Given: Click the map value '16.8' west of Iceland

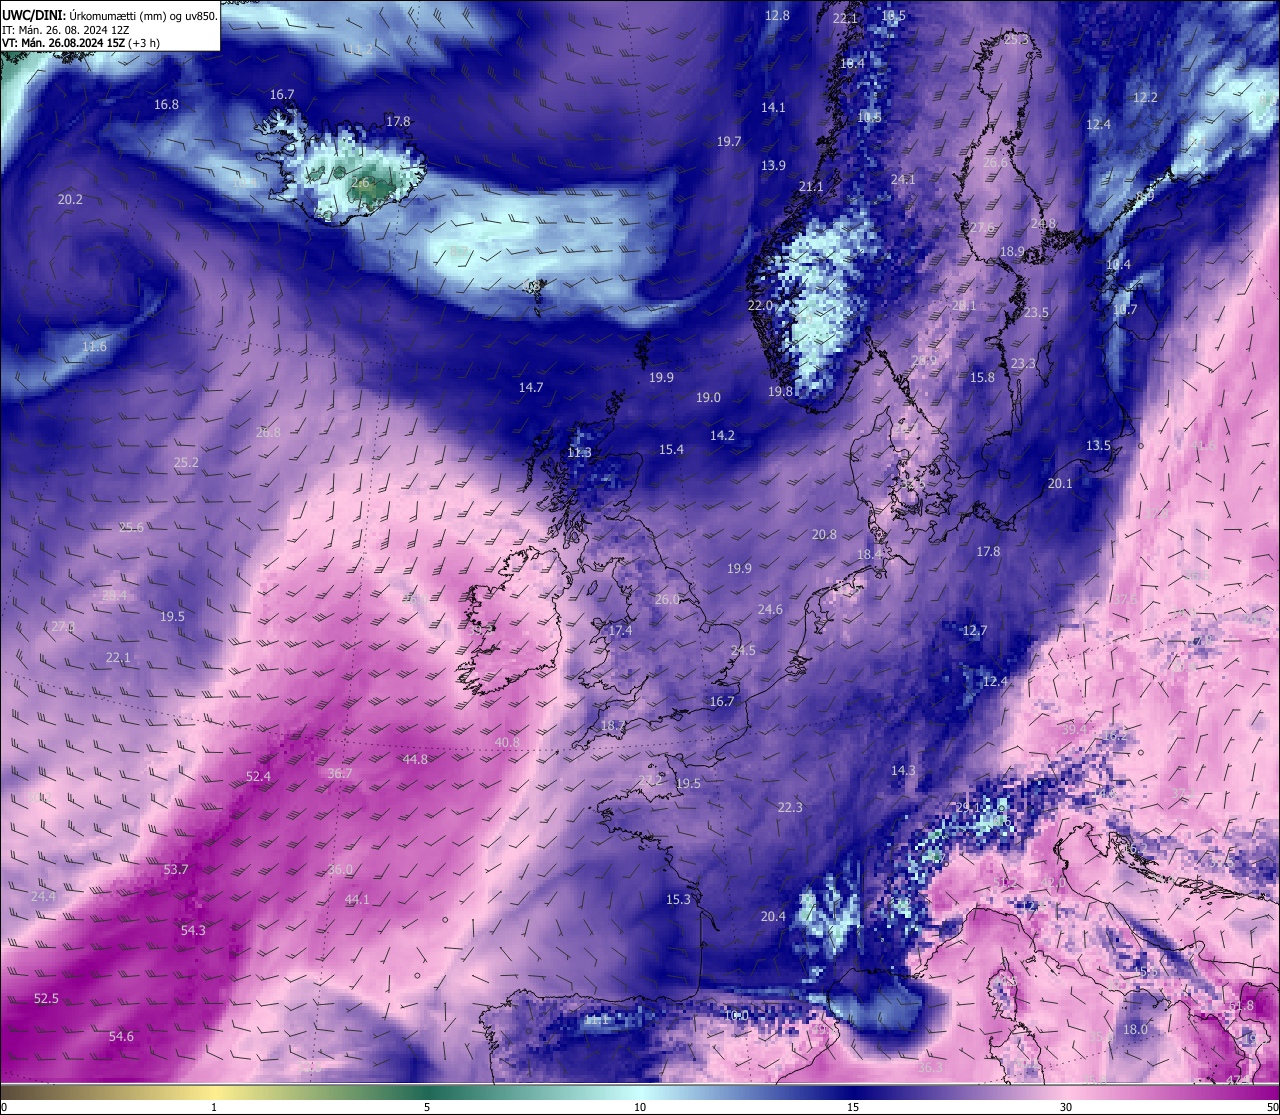Looking at the screenshot, I should (x=166, y=105).
